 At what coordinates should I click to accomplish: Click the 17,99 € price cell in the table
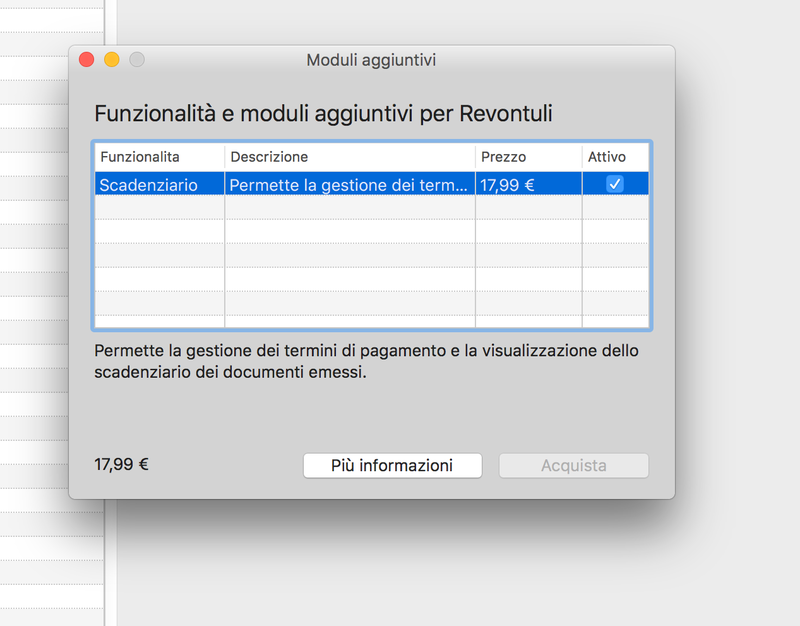[x=529, y=184]
